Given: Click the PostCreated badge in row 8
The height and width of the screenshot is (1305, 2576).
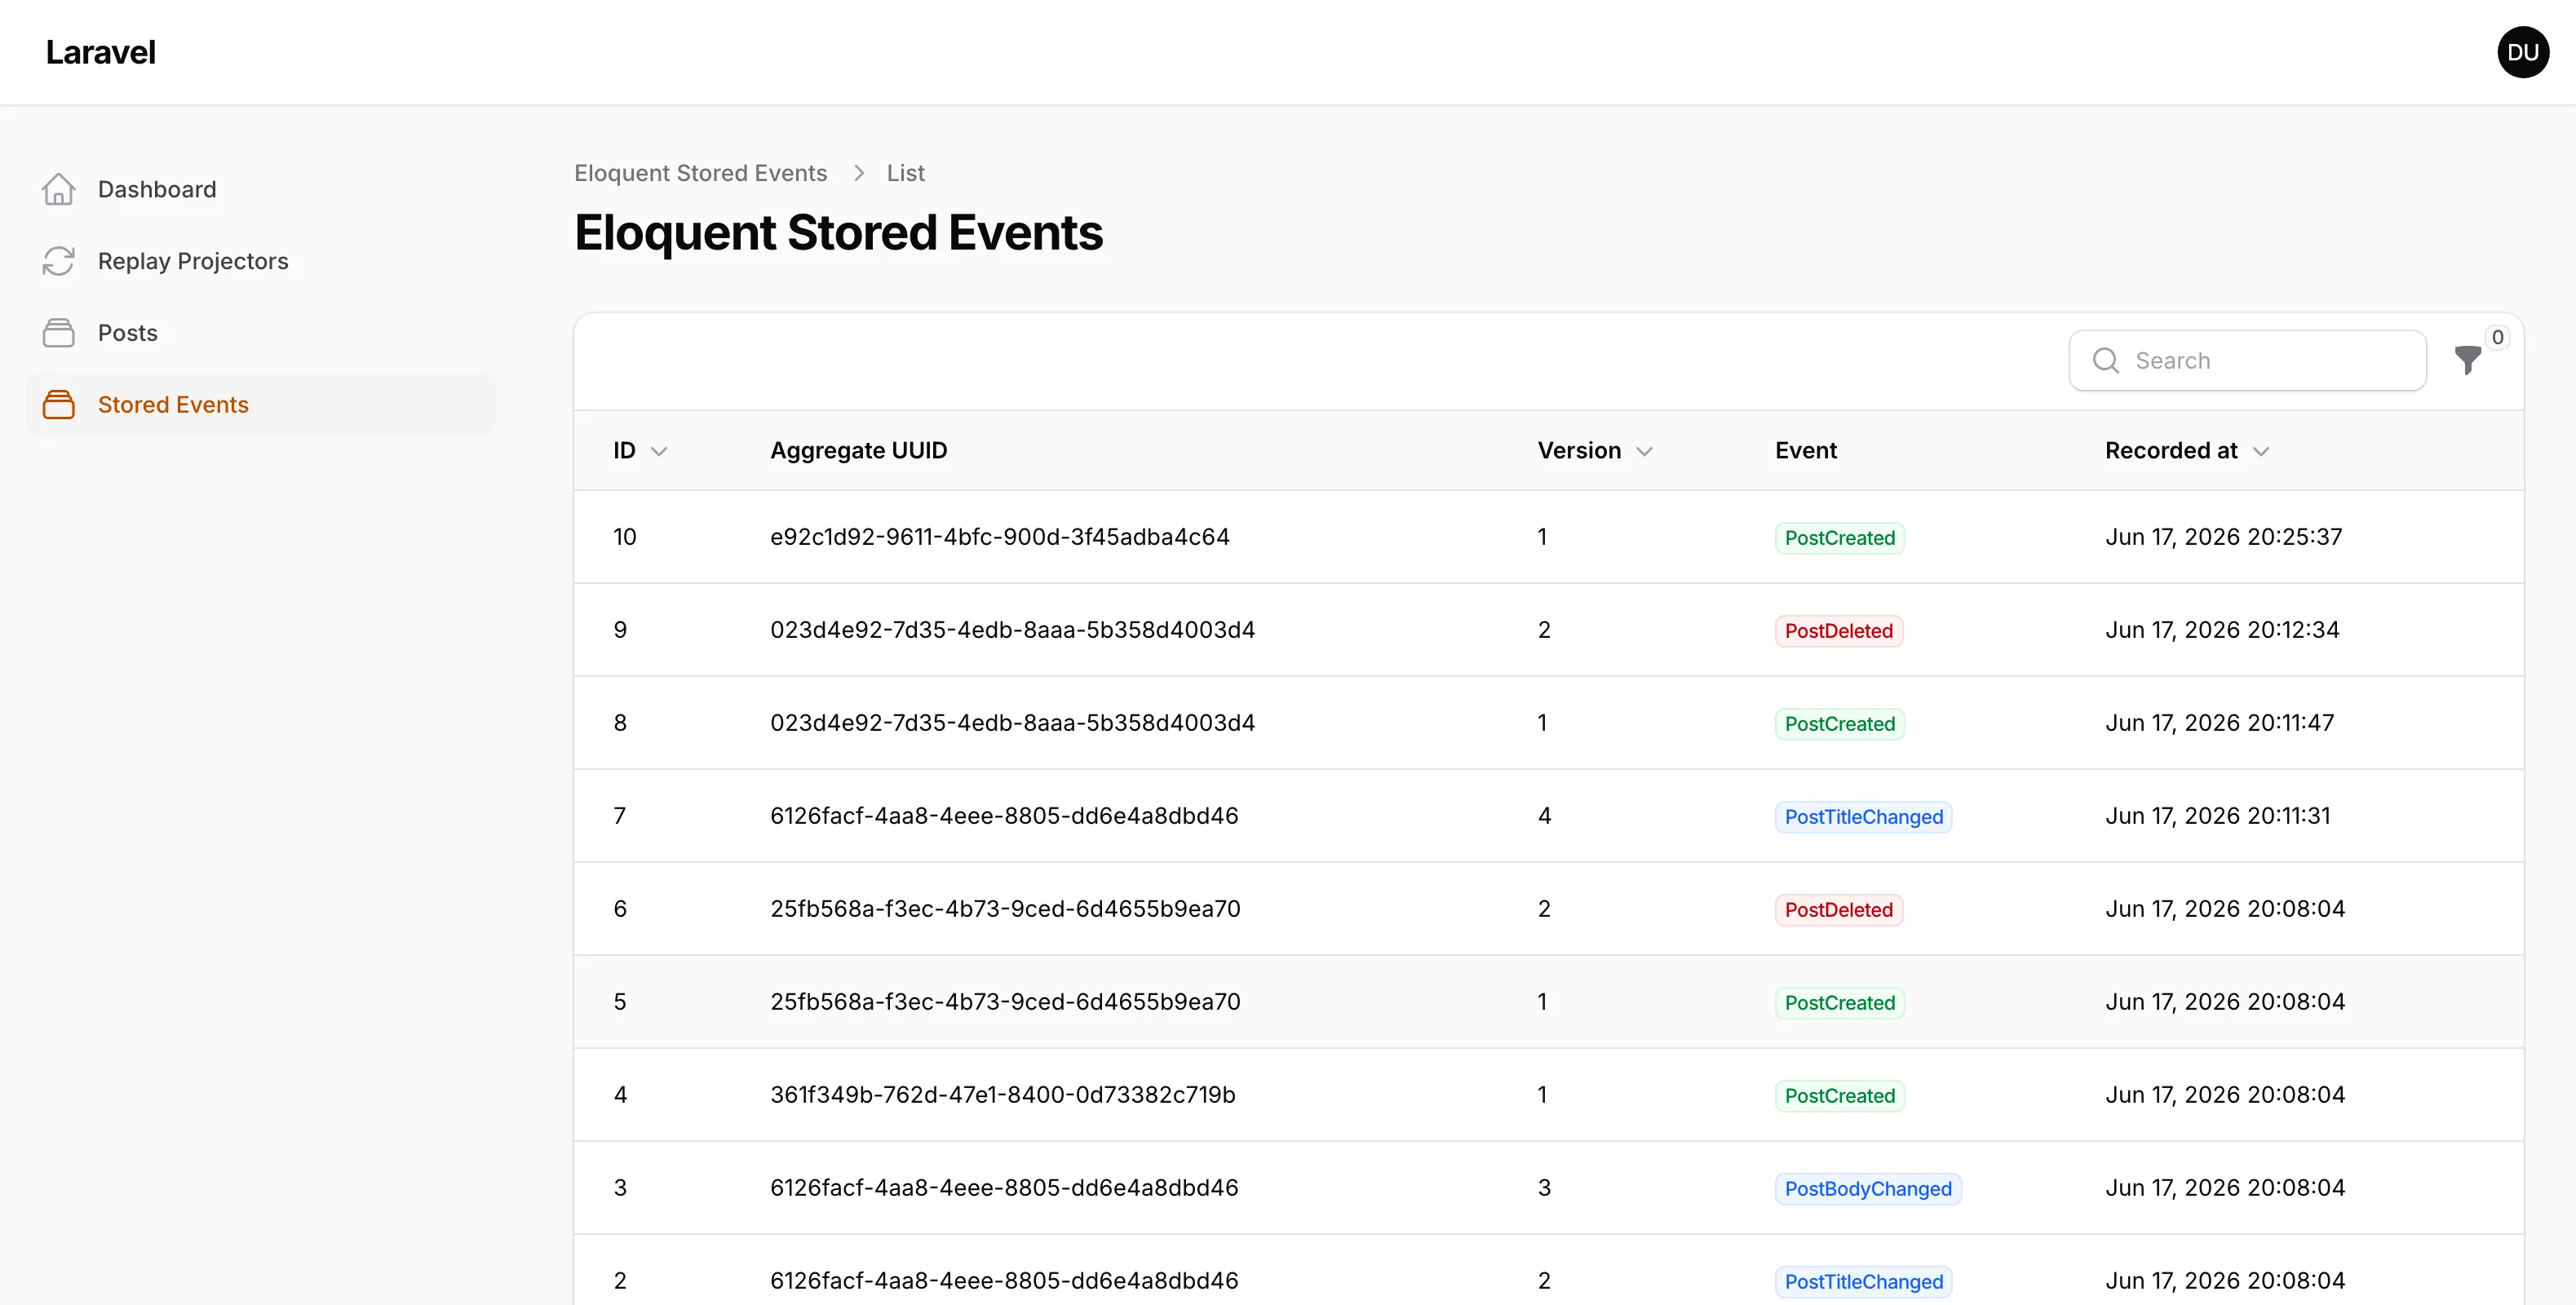Looking at the screenshot, I should click(1839, 724).
